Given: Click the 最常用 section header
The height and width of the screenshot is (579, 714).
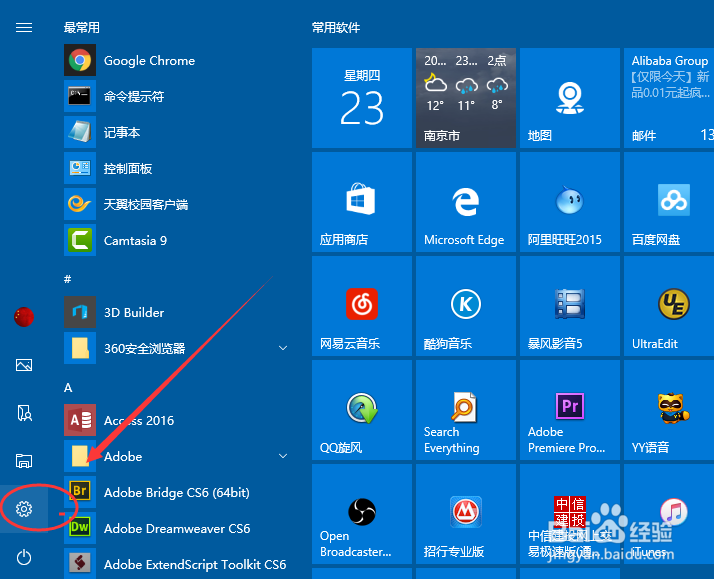Looking at the screenshot, I should [x=82, y=28].
